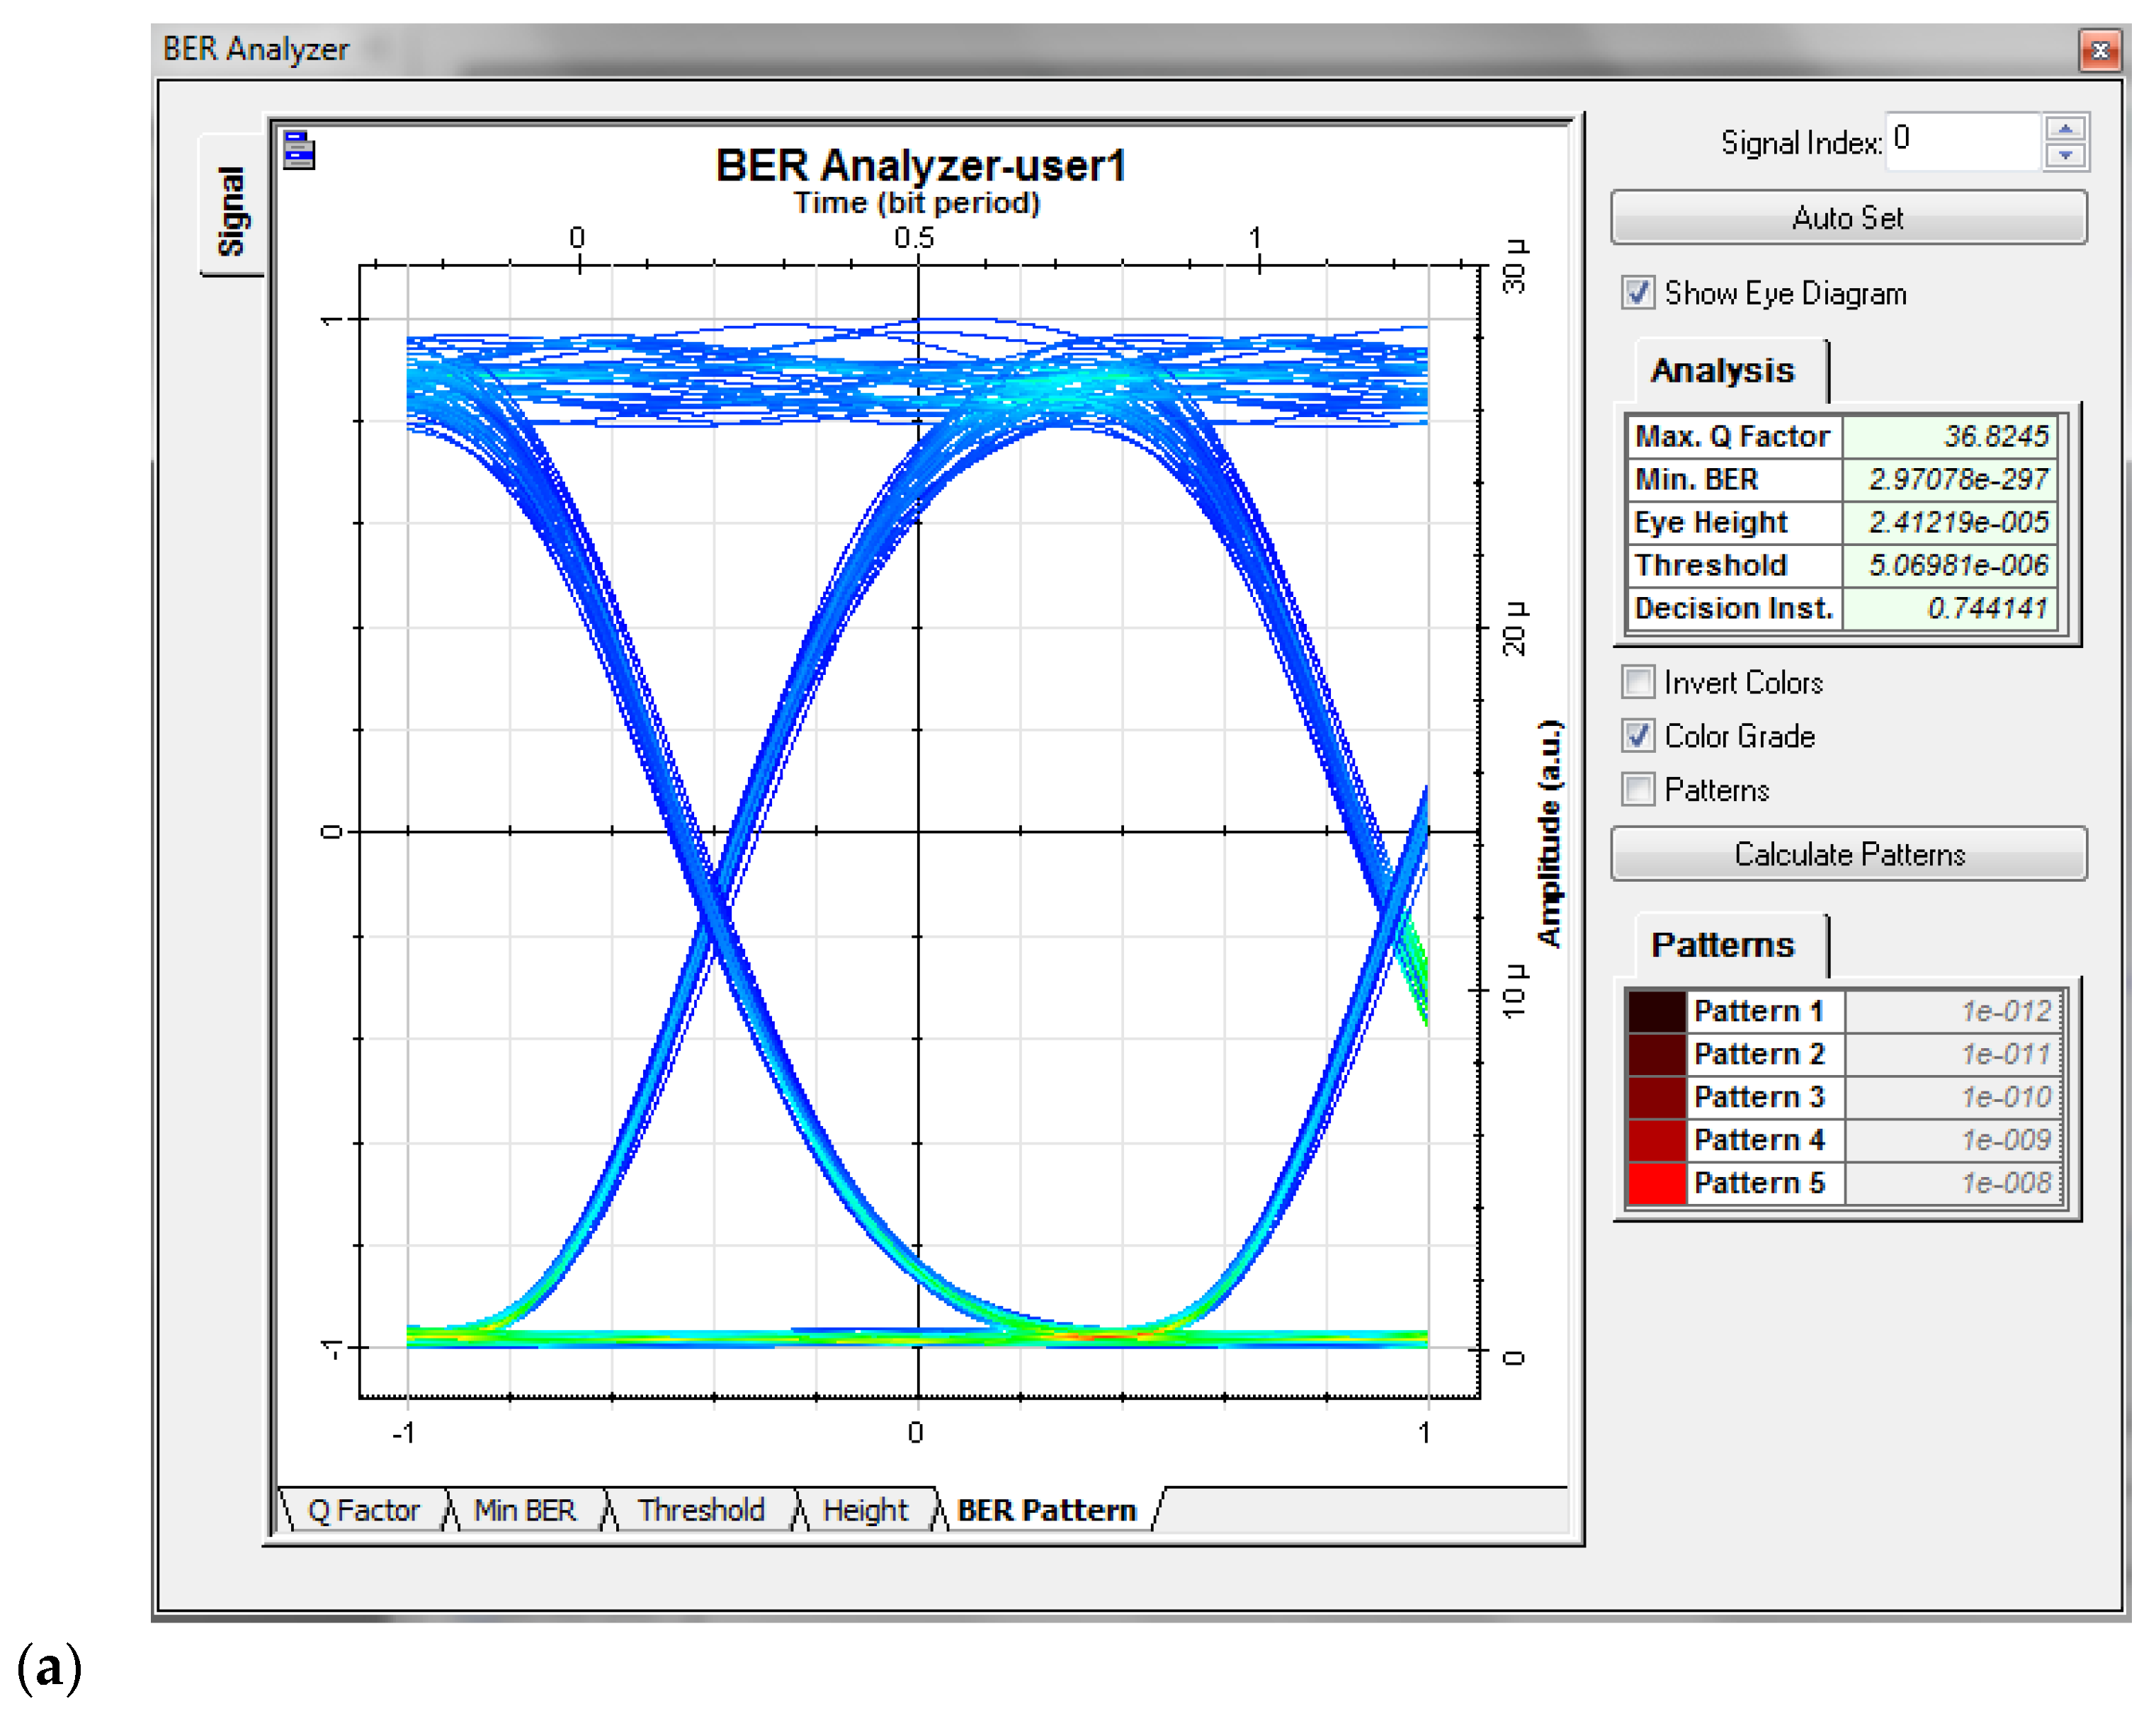The width and height of the screenshot is (2156, 1728).
Task: Select the Pattern 1 value 1e-012
Action: (1954, 1011)
